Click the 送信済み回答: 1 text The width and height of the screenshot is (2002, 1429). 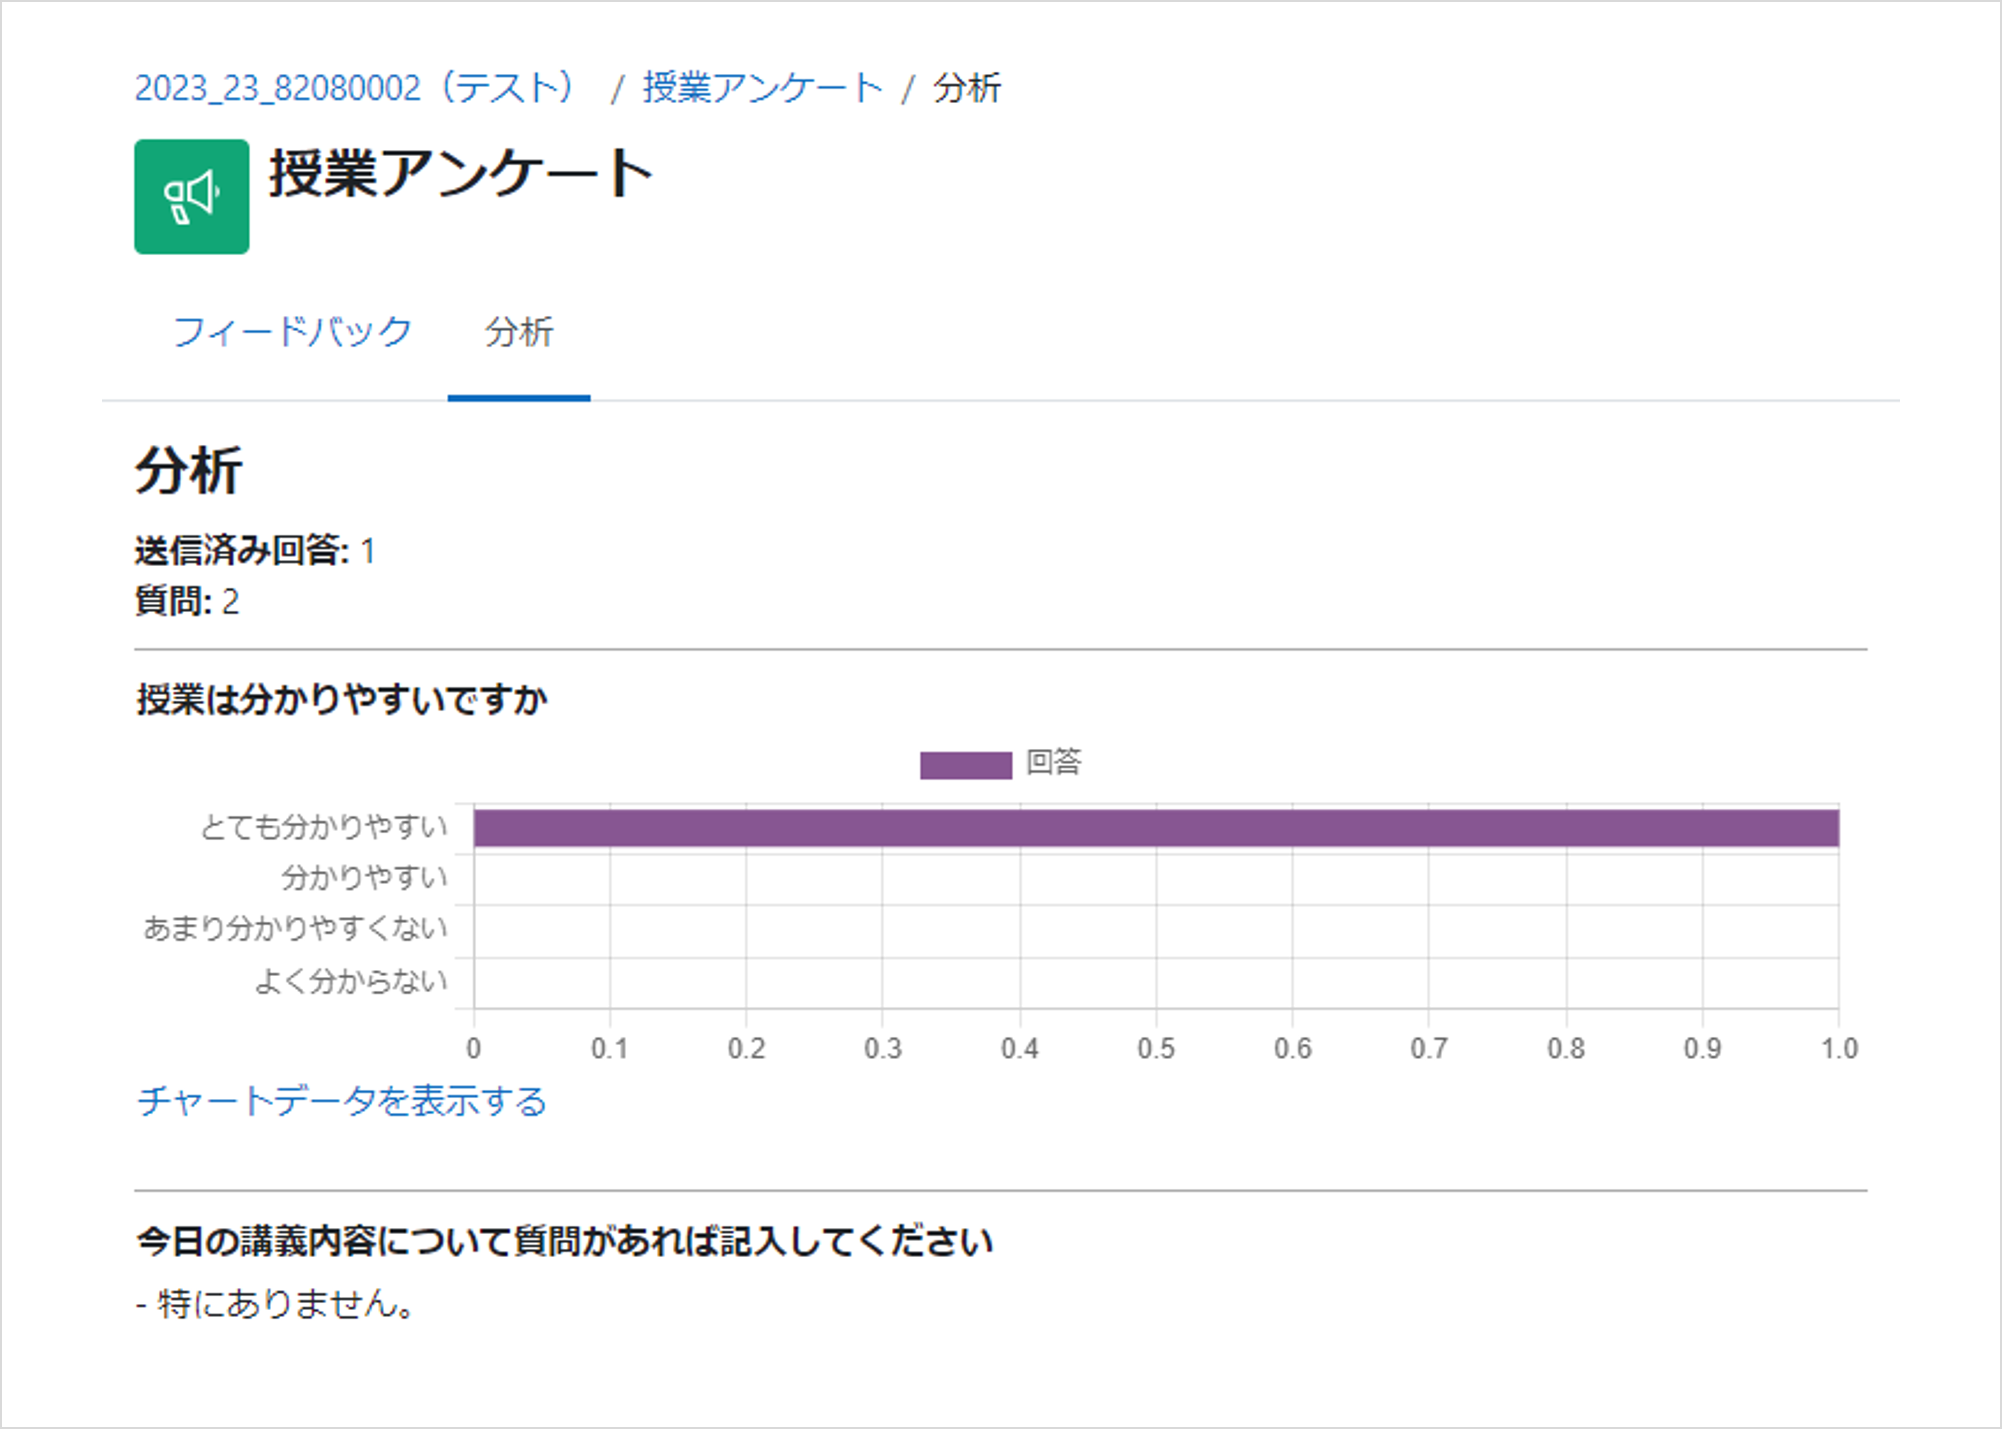pos(255,550)
